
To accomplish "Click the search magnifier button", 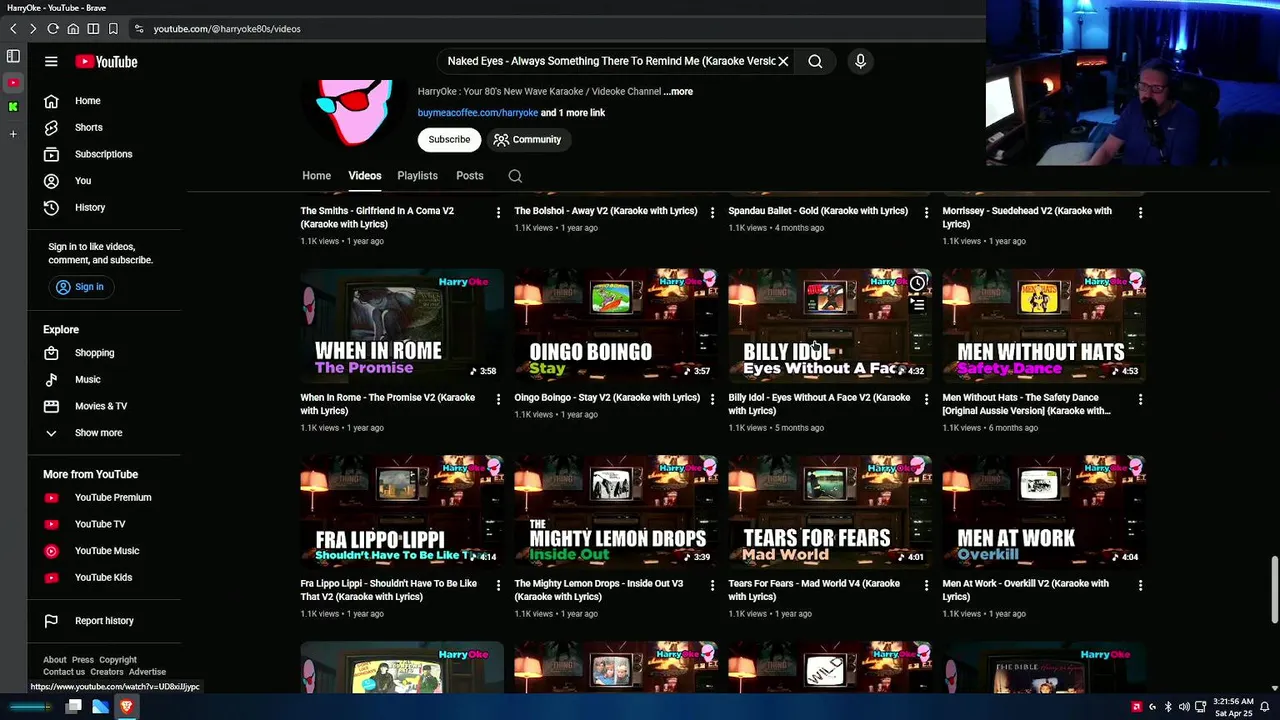I will click(815, 62).
